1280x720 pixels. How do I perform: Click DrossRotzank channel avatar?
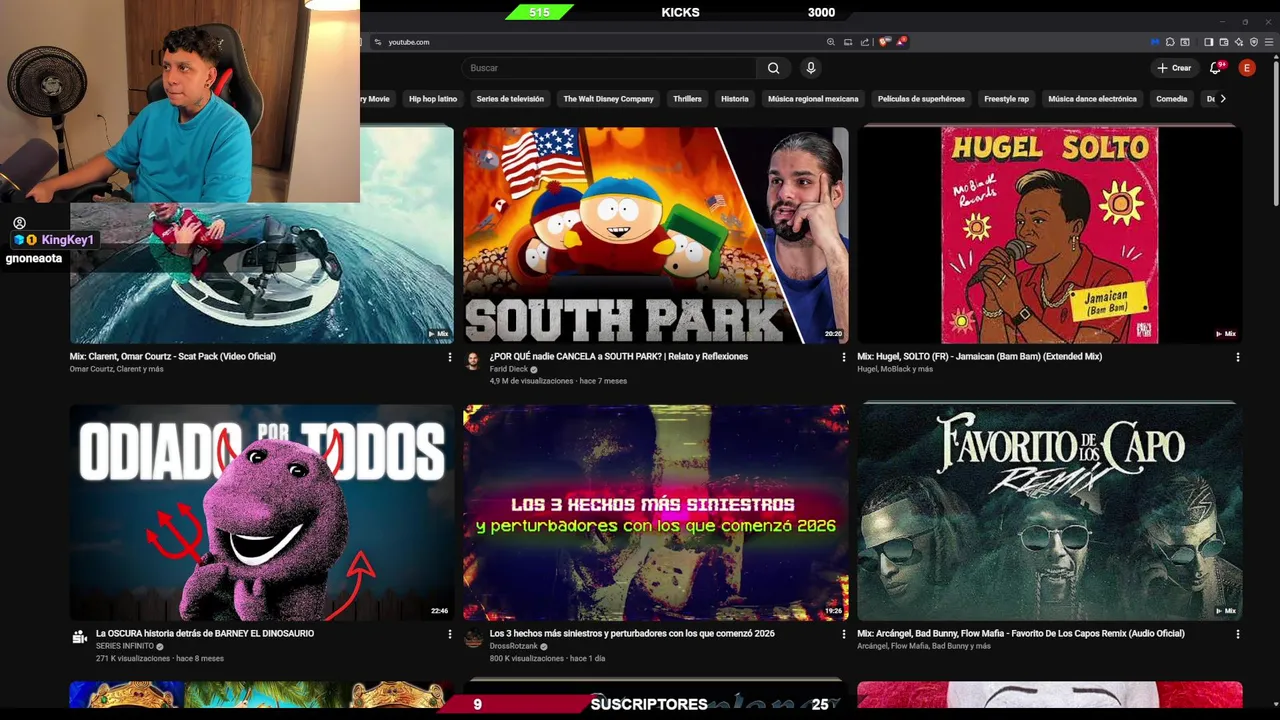473,638
